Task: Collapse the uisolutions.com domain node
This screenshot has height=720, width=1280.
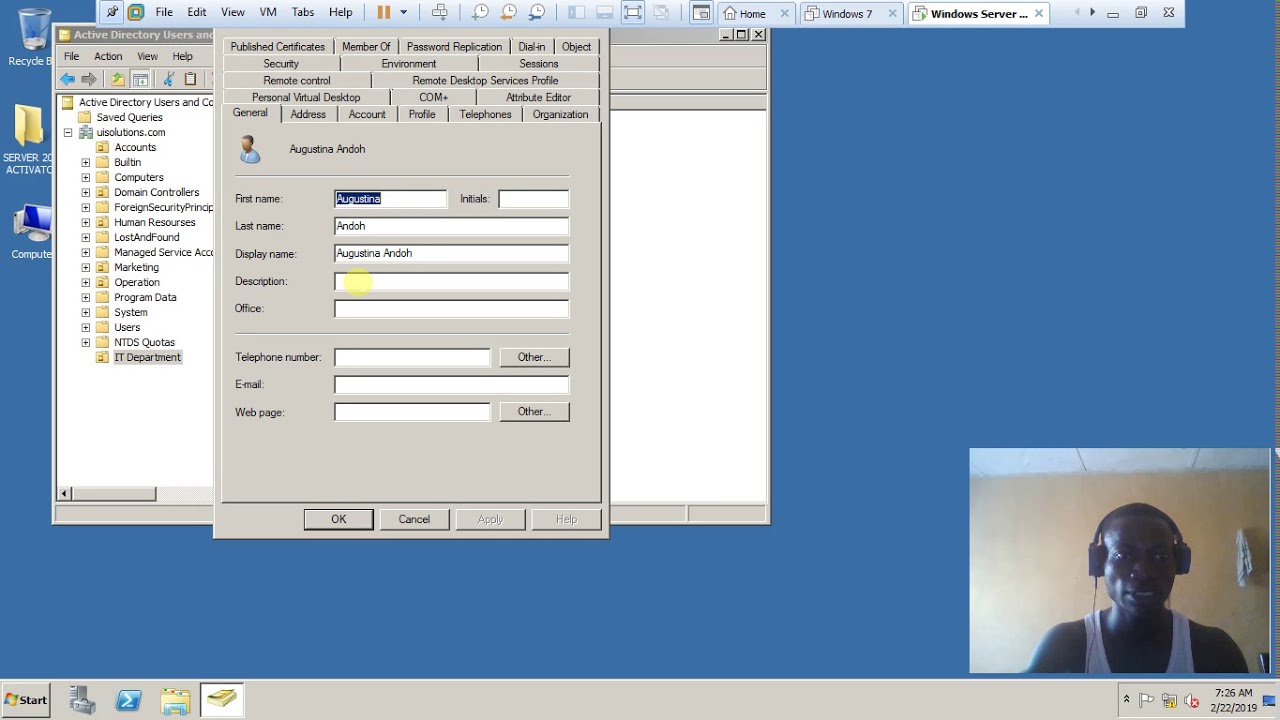Action: point(68,132)
